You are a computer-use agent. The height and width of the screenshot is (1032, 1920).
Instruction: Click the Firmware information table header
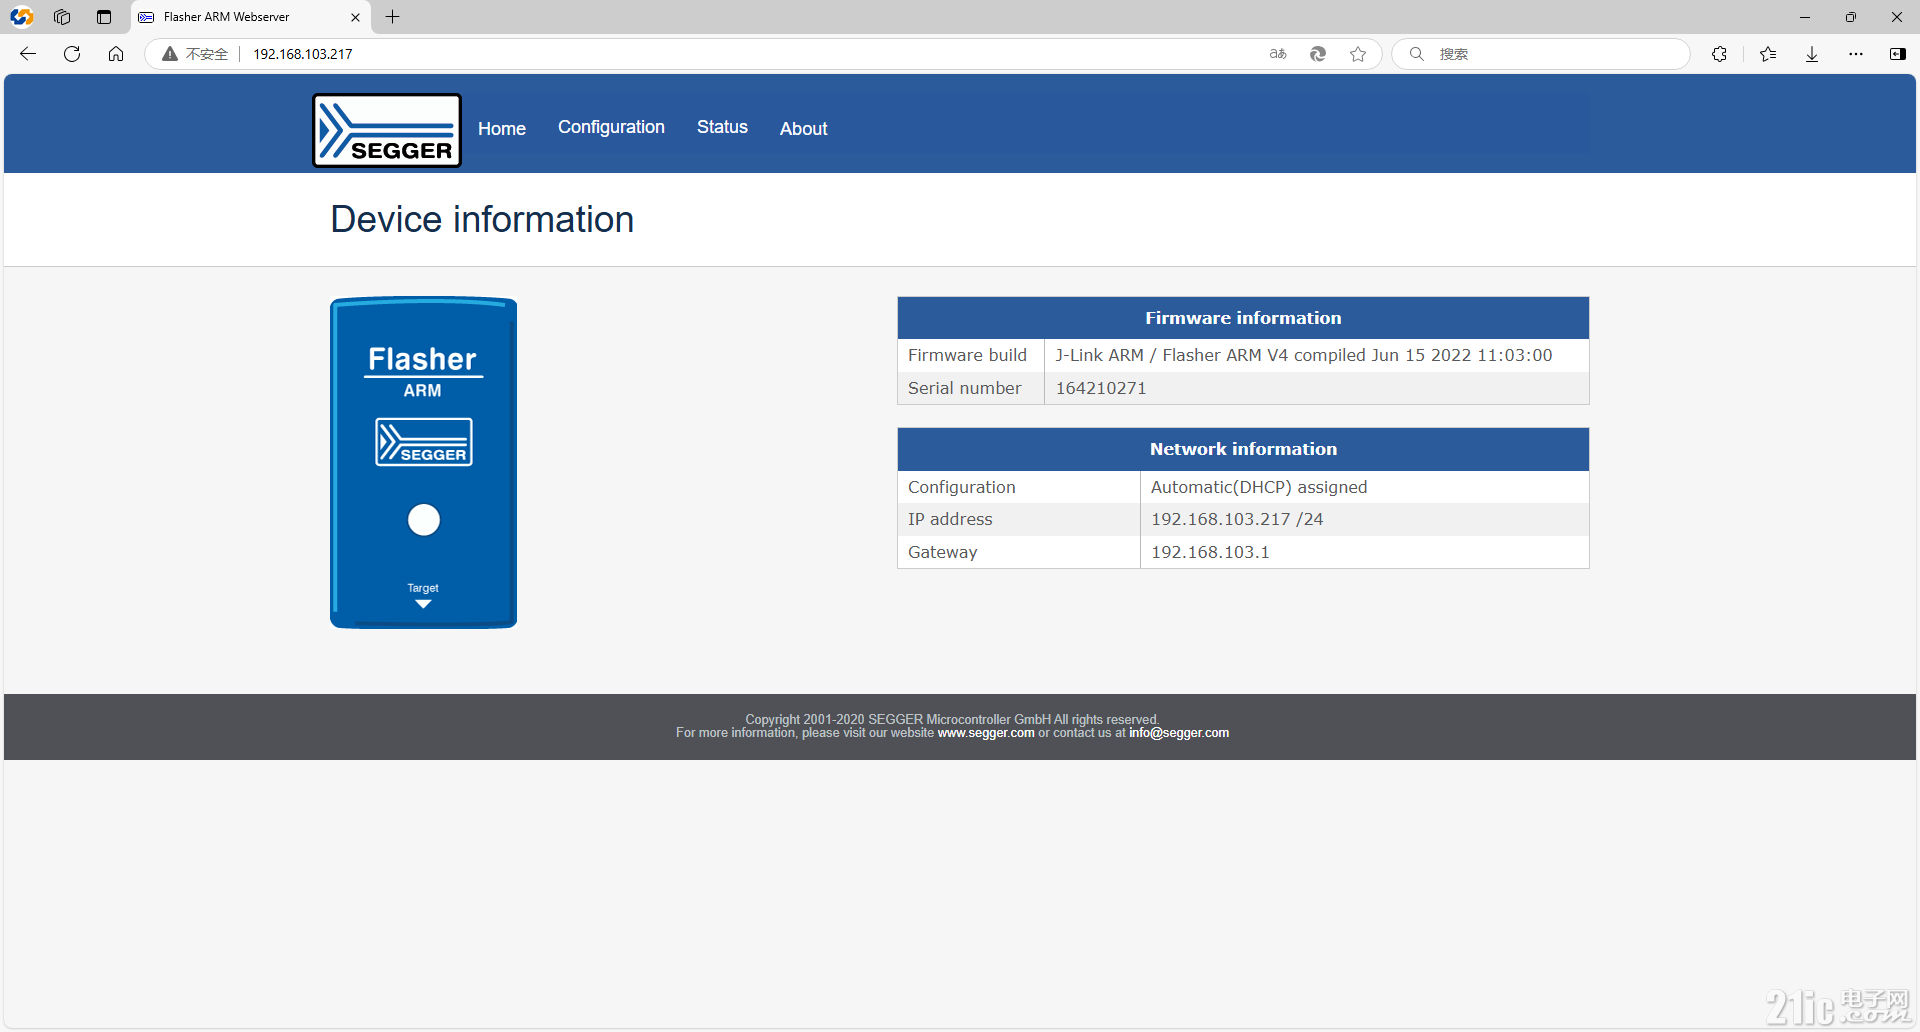point(1243,318)
